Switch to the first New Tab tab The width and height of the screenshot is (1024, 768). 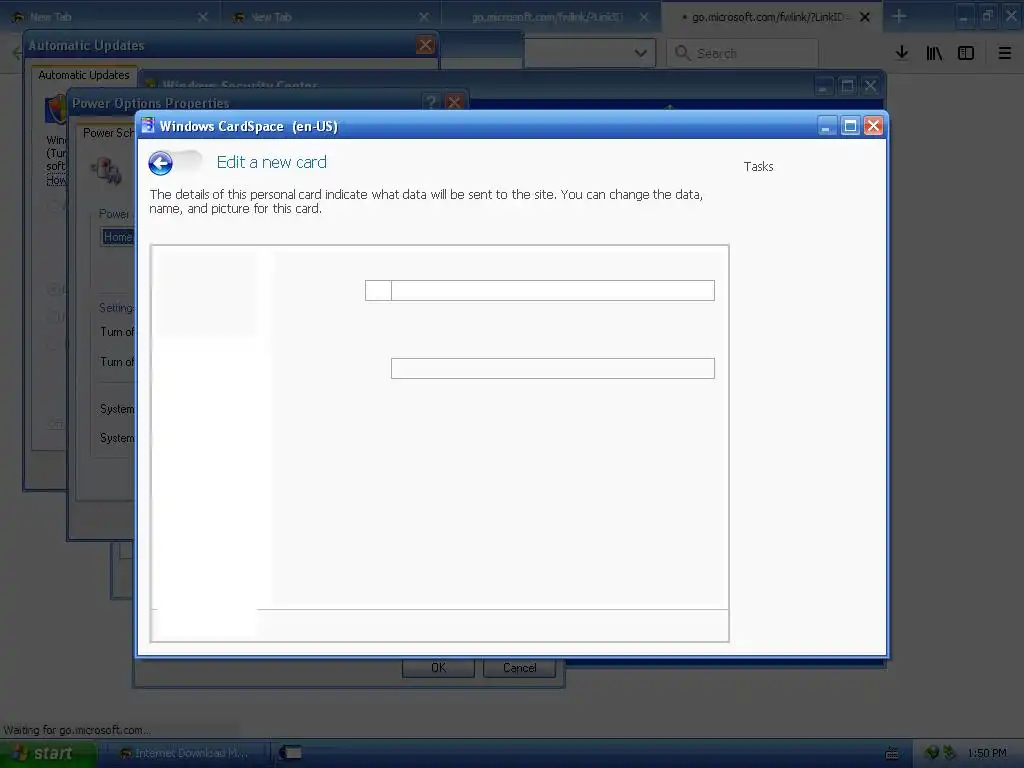pos(108,17)
